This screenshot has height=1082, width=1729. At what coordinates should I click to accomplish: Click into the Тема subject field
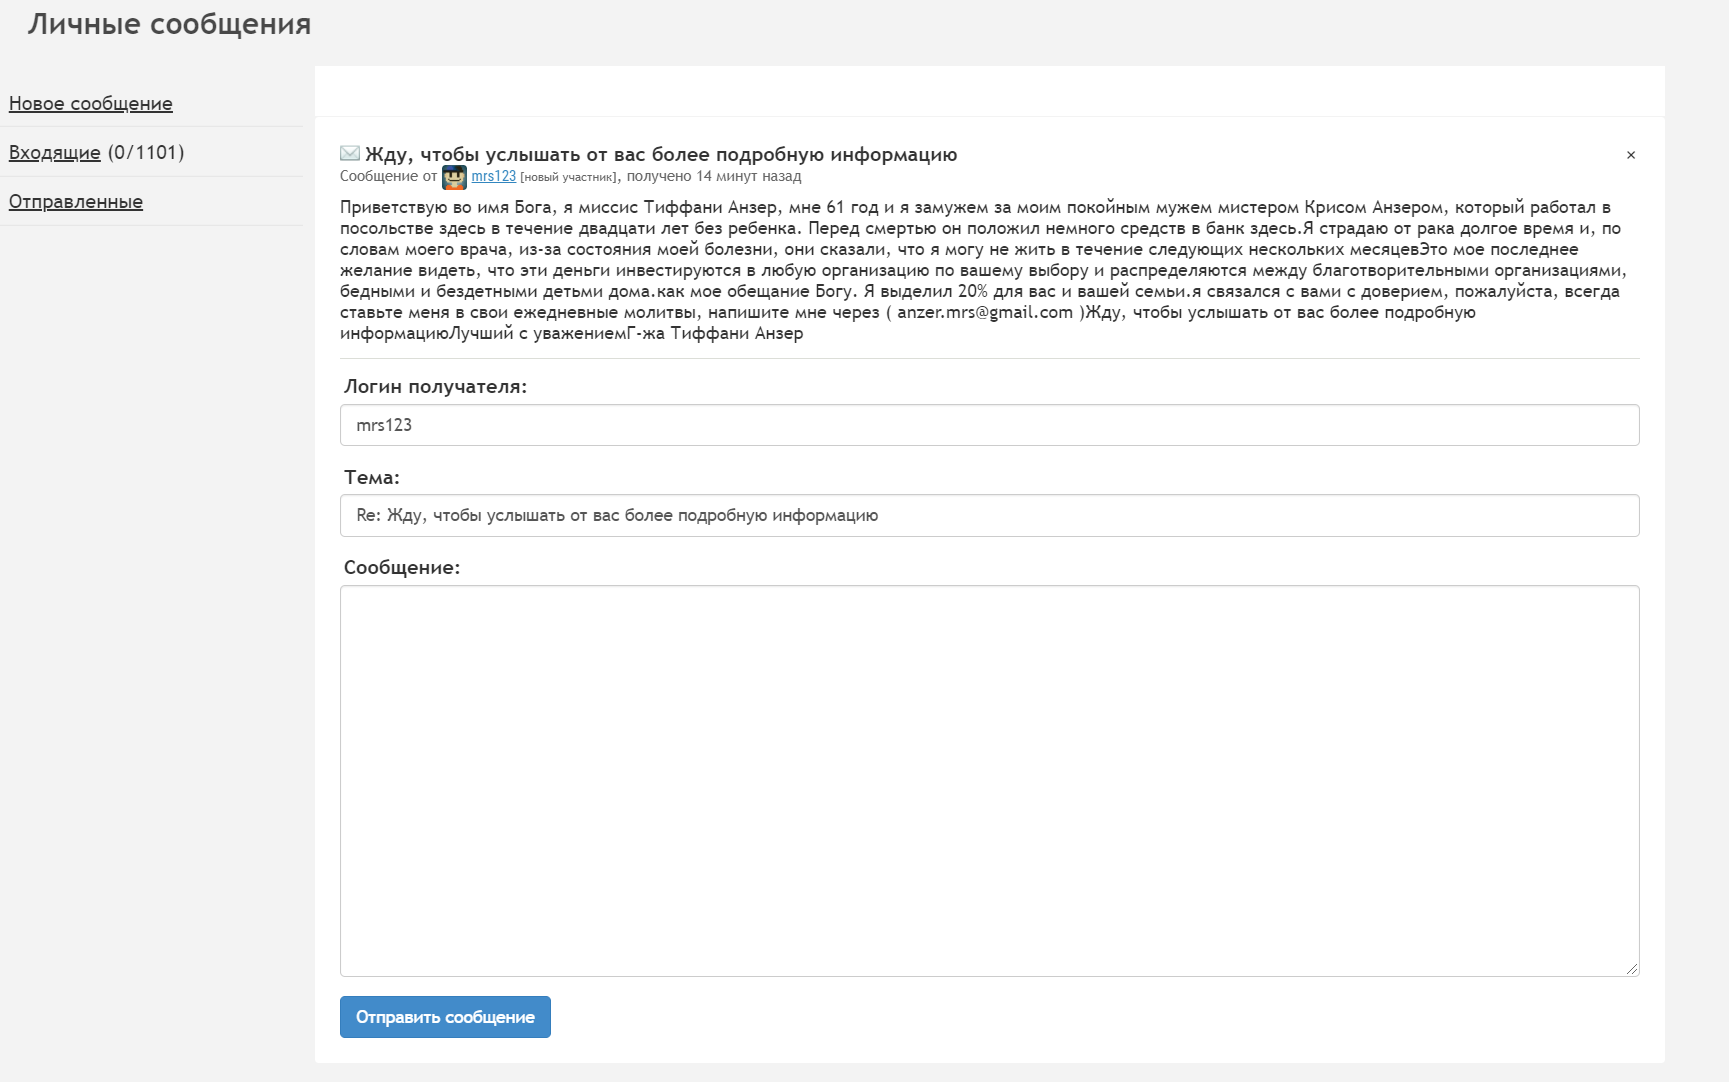tap(990, 516)
